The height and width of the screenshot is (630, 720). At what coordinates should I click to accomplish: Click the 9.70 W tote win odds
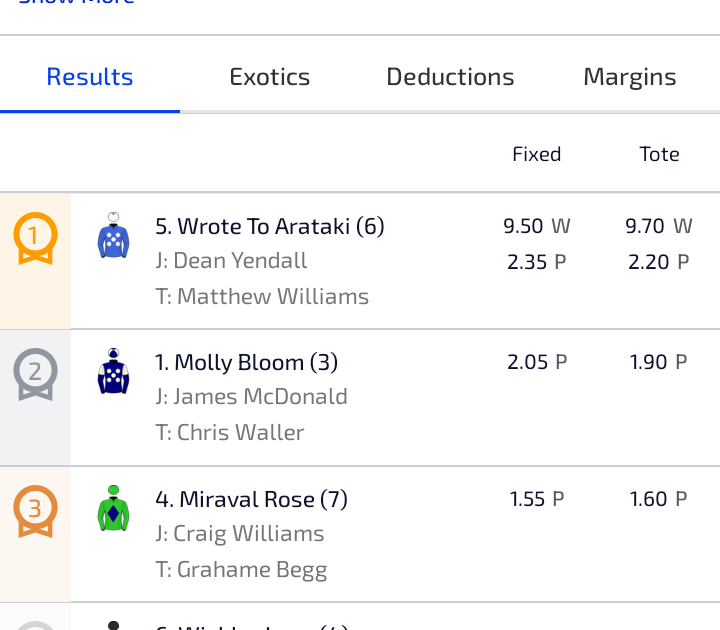(659, 226)
